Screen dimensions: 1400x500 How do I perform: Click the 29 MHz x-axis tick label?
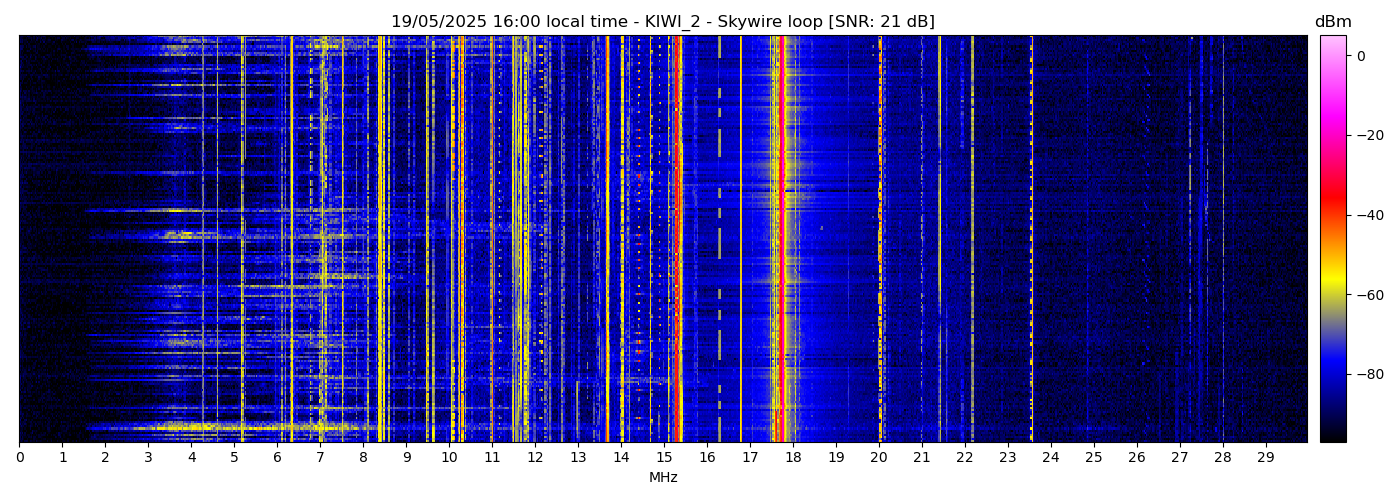click(x=1265, y=457)
